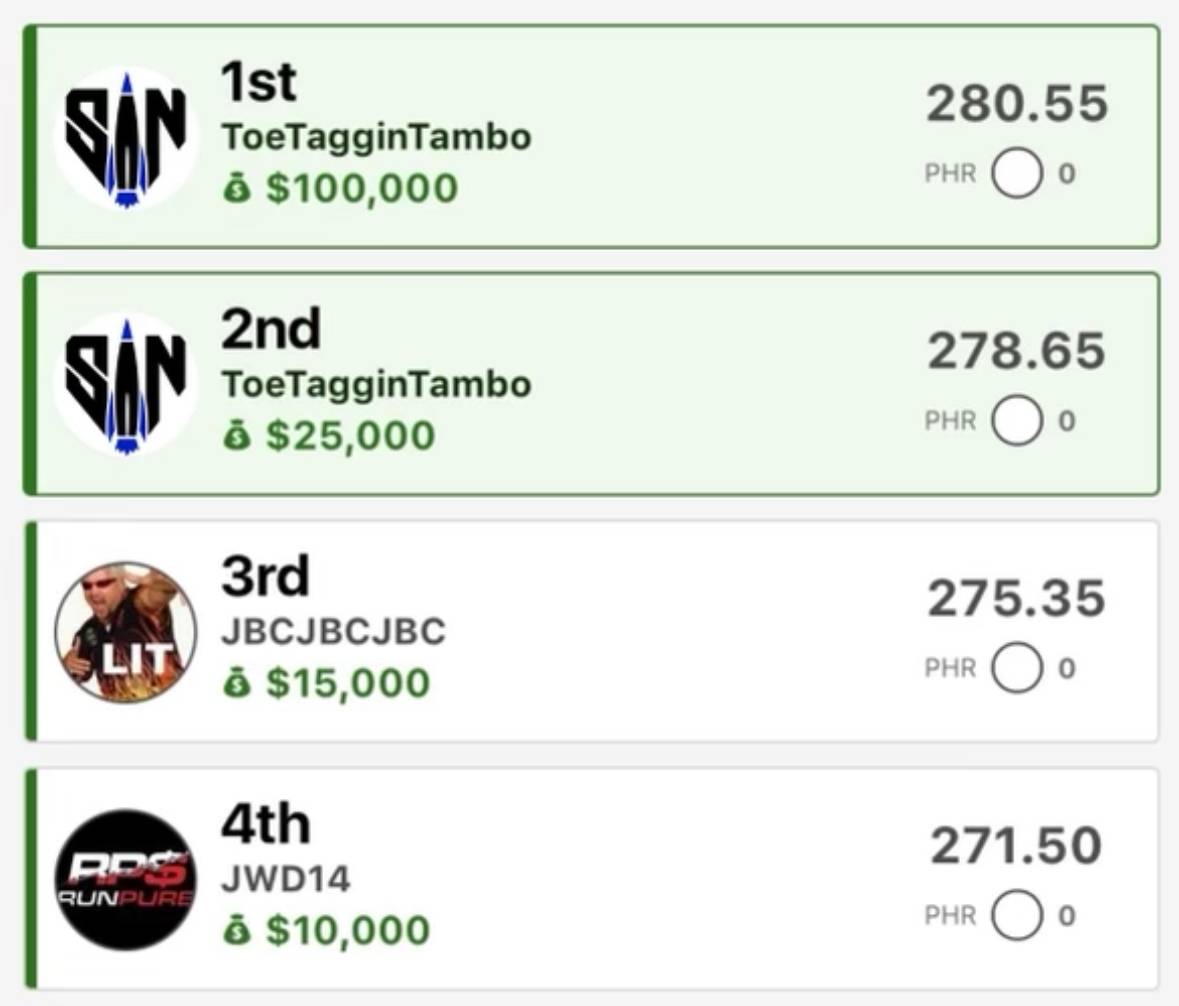Viewport: 1179px width, 1006px height.
Task: Click the 4th place rank heading
Action: click(265, 825)
